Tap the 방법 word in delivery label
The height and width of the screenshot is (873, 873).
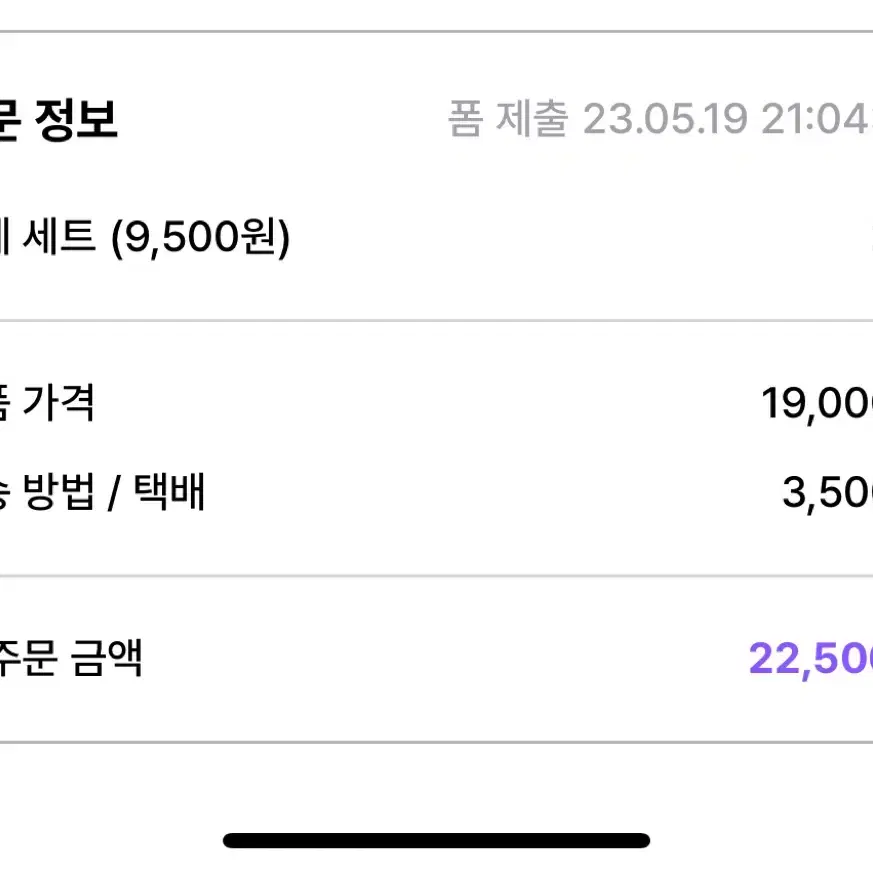(58, 492)
